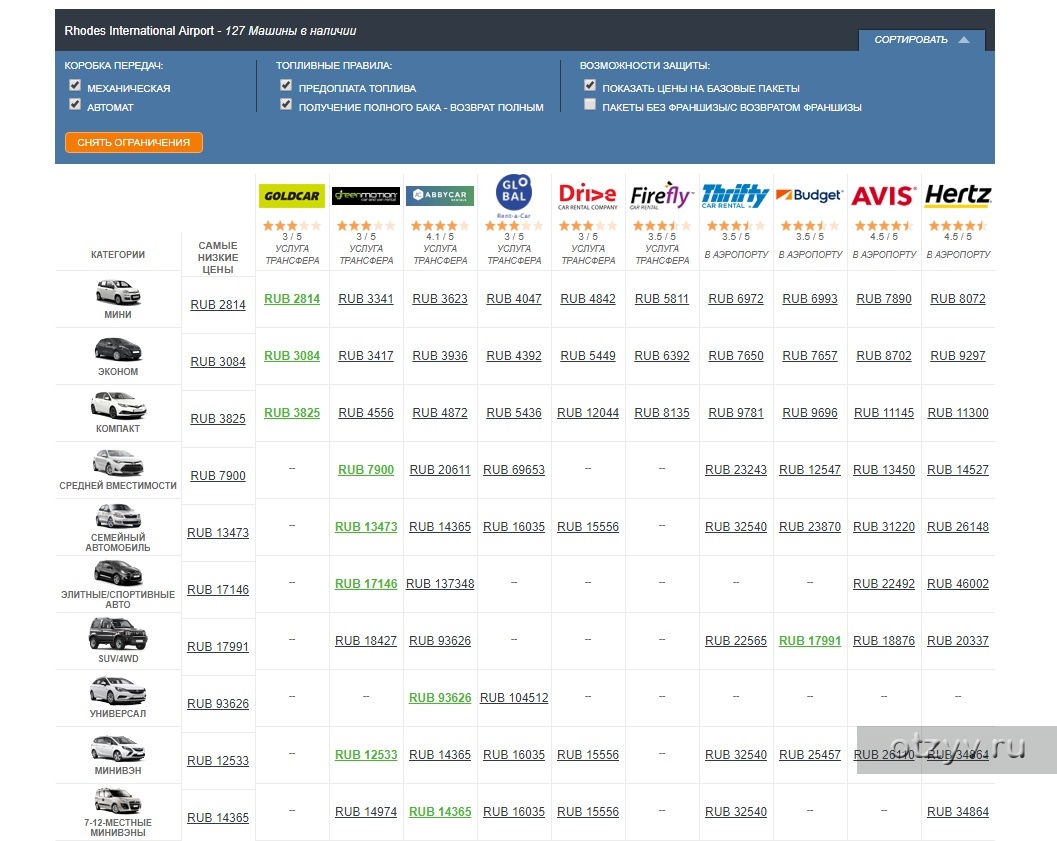
Task: Select the СРЕДНЕЙ ВМЕСТИМОСТИ car image
Action: [x=118, y=462]
